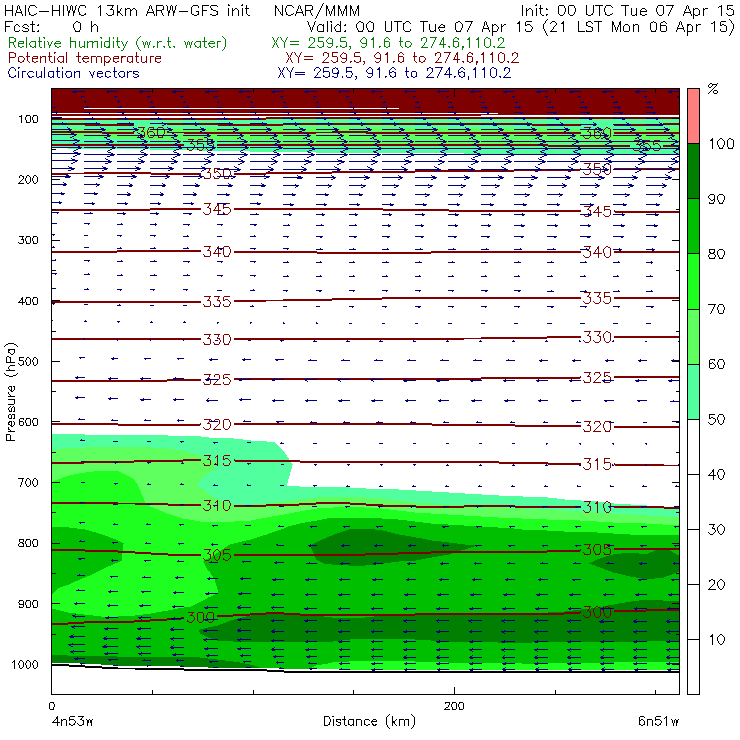Viewport: 740px width, 740px height.
Task: Click the '%' unit label above the colorbar
Action: (x=713, y=88)
